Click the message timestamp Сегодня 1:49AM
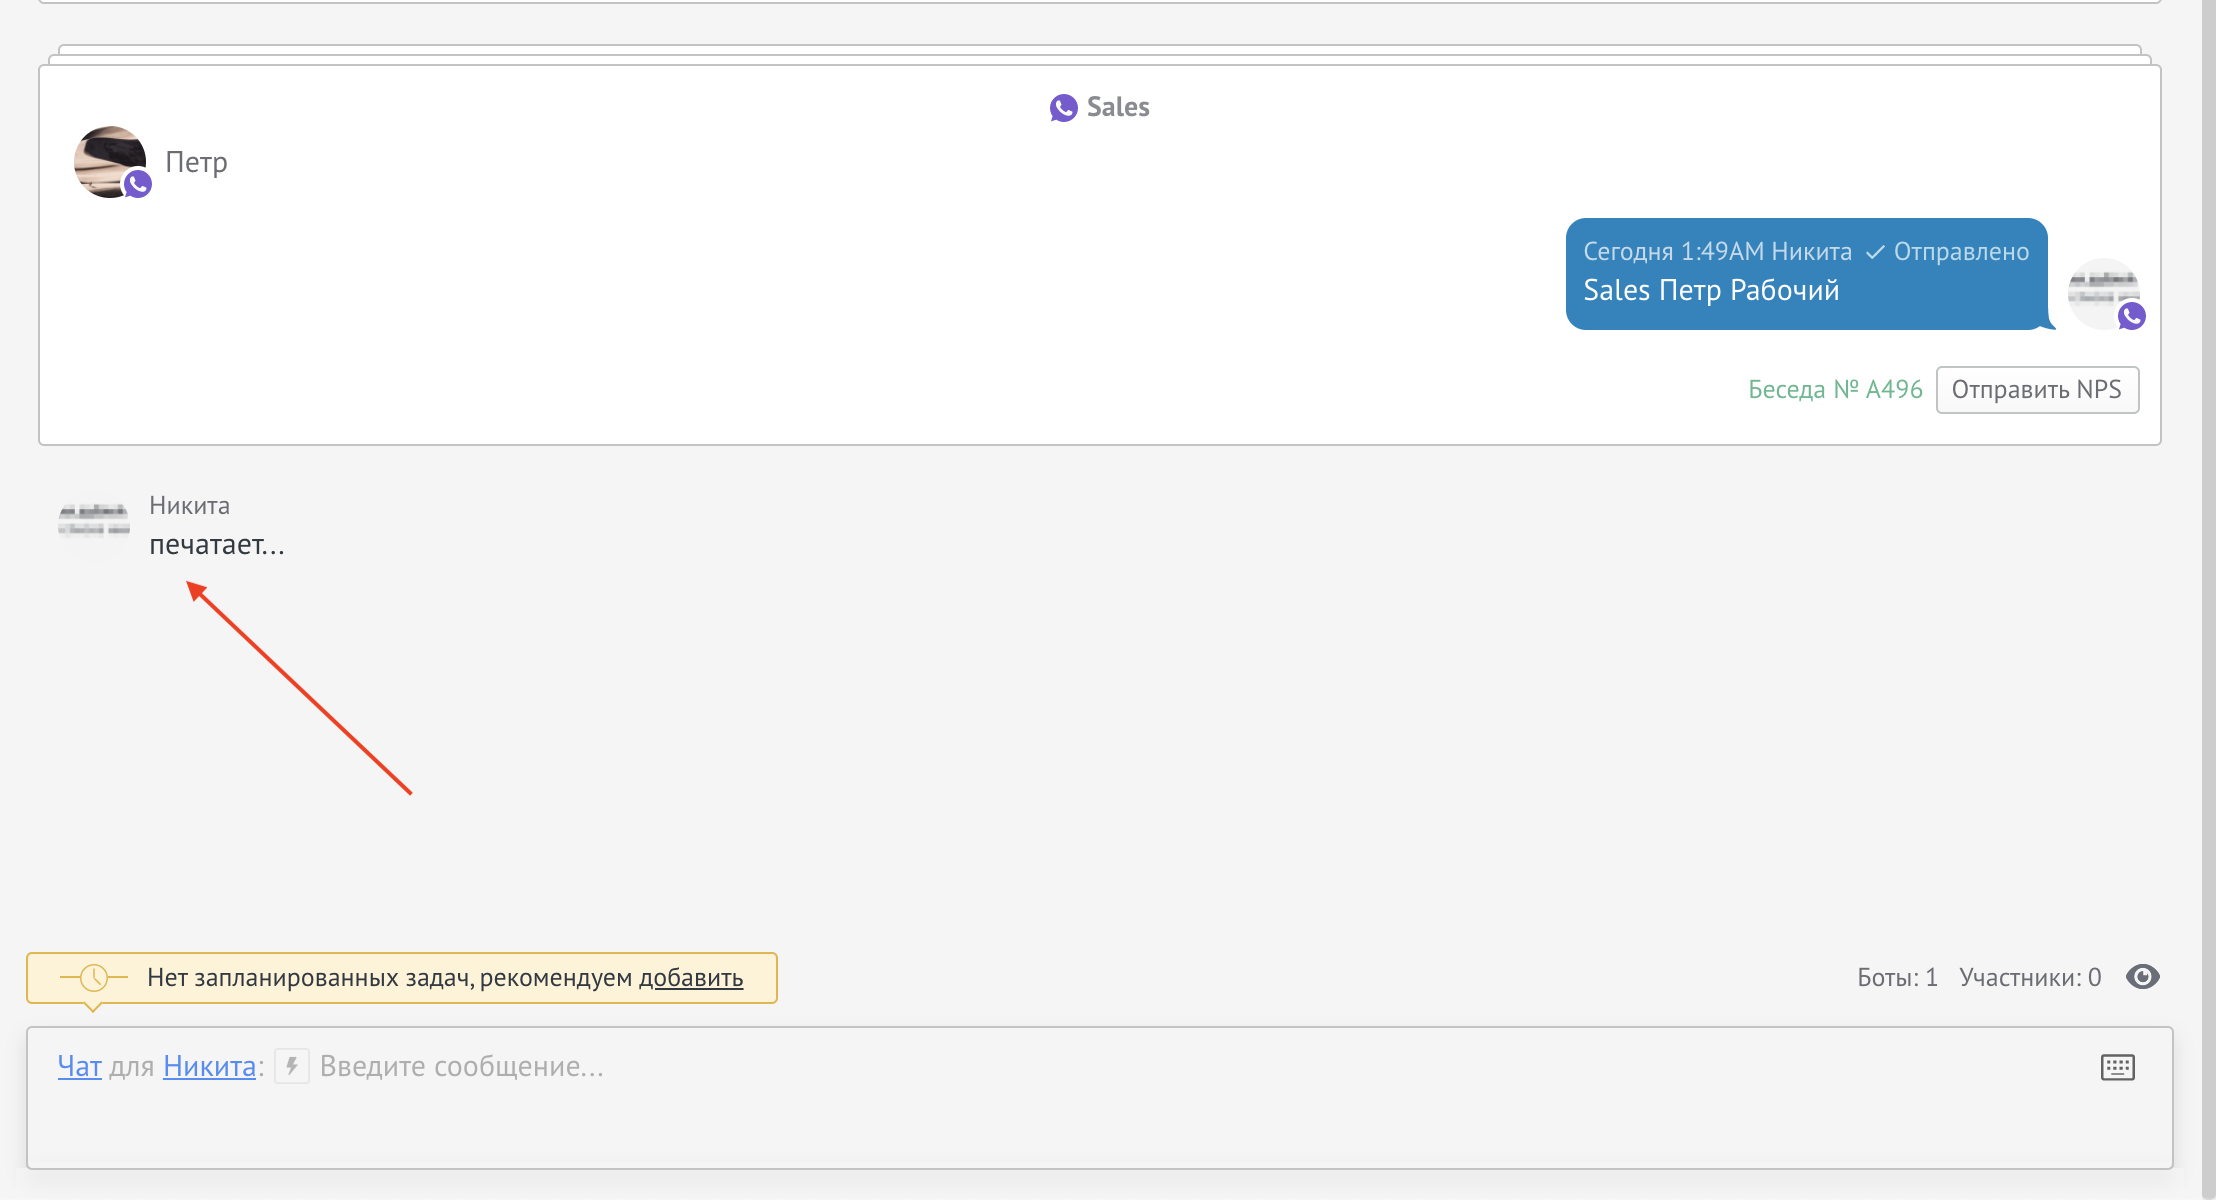This screenshot has height=1200, width=2216. (x=1674, y=252)
